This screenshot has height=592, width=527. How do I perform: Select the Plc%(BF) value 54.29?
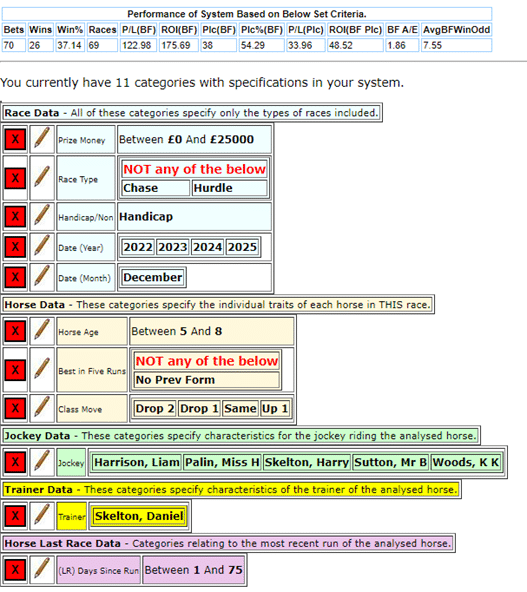click(262, 45)
